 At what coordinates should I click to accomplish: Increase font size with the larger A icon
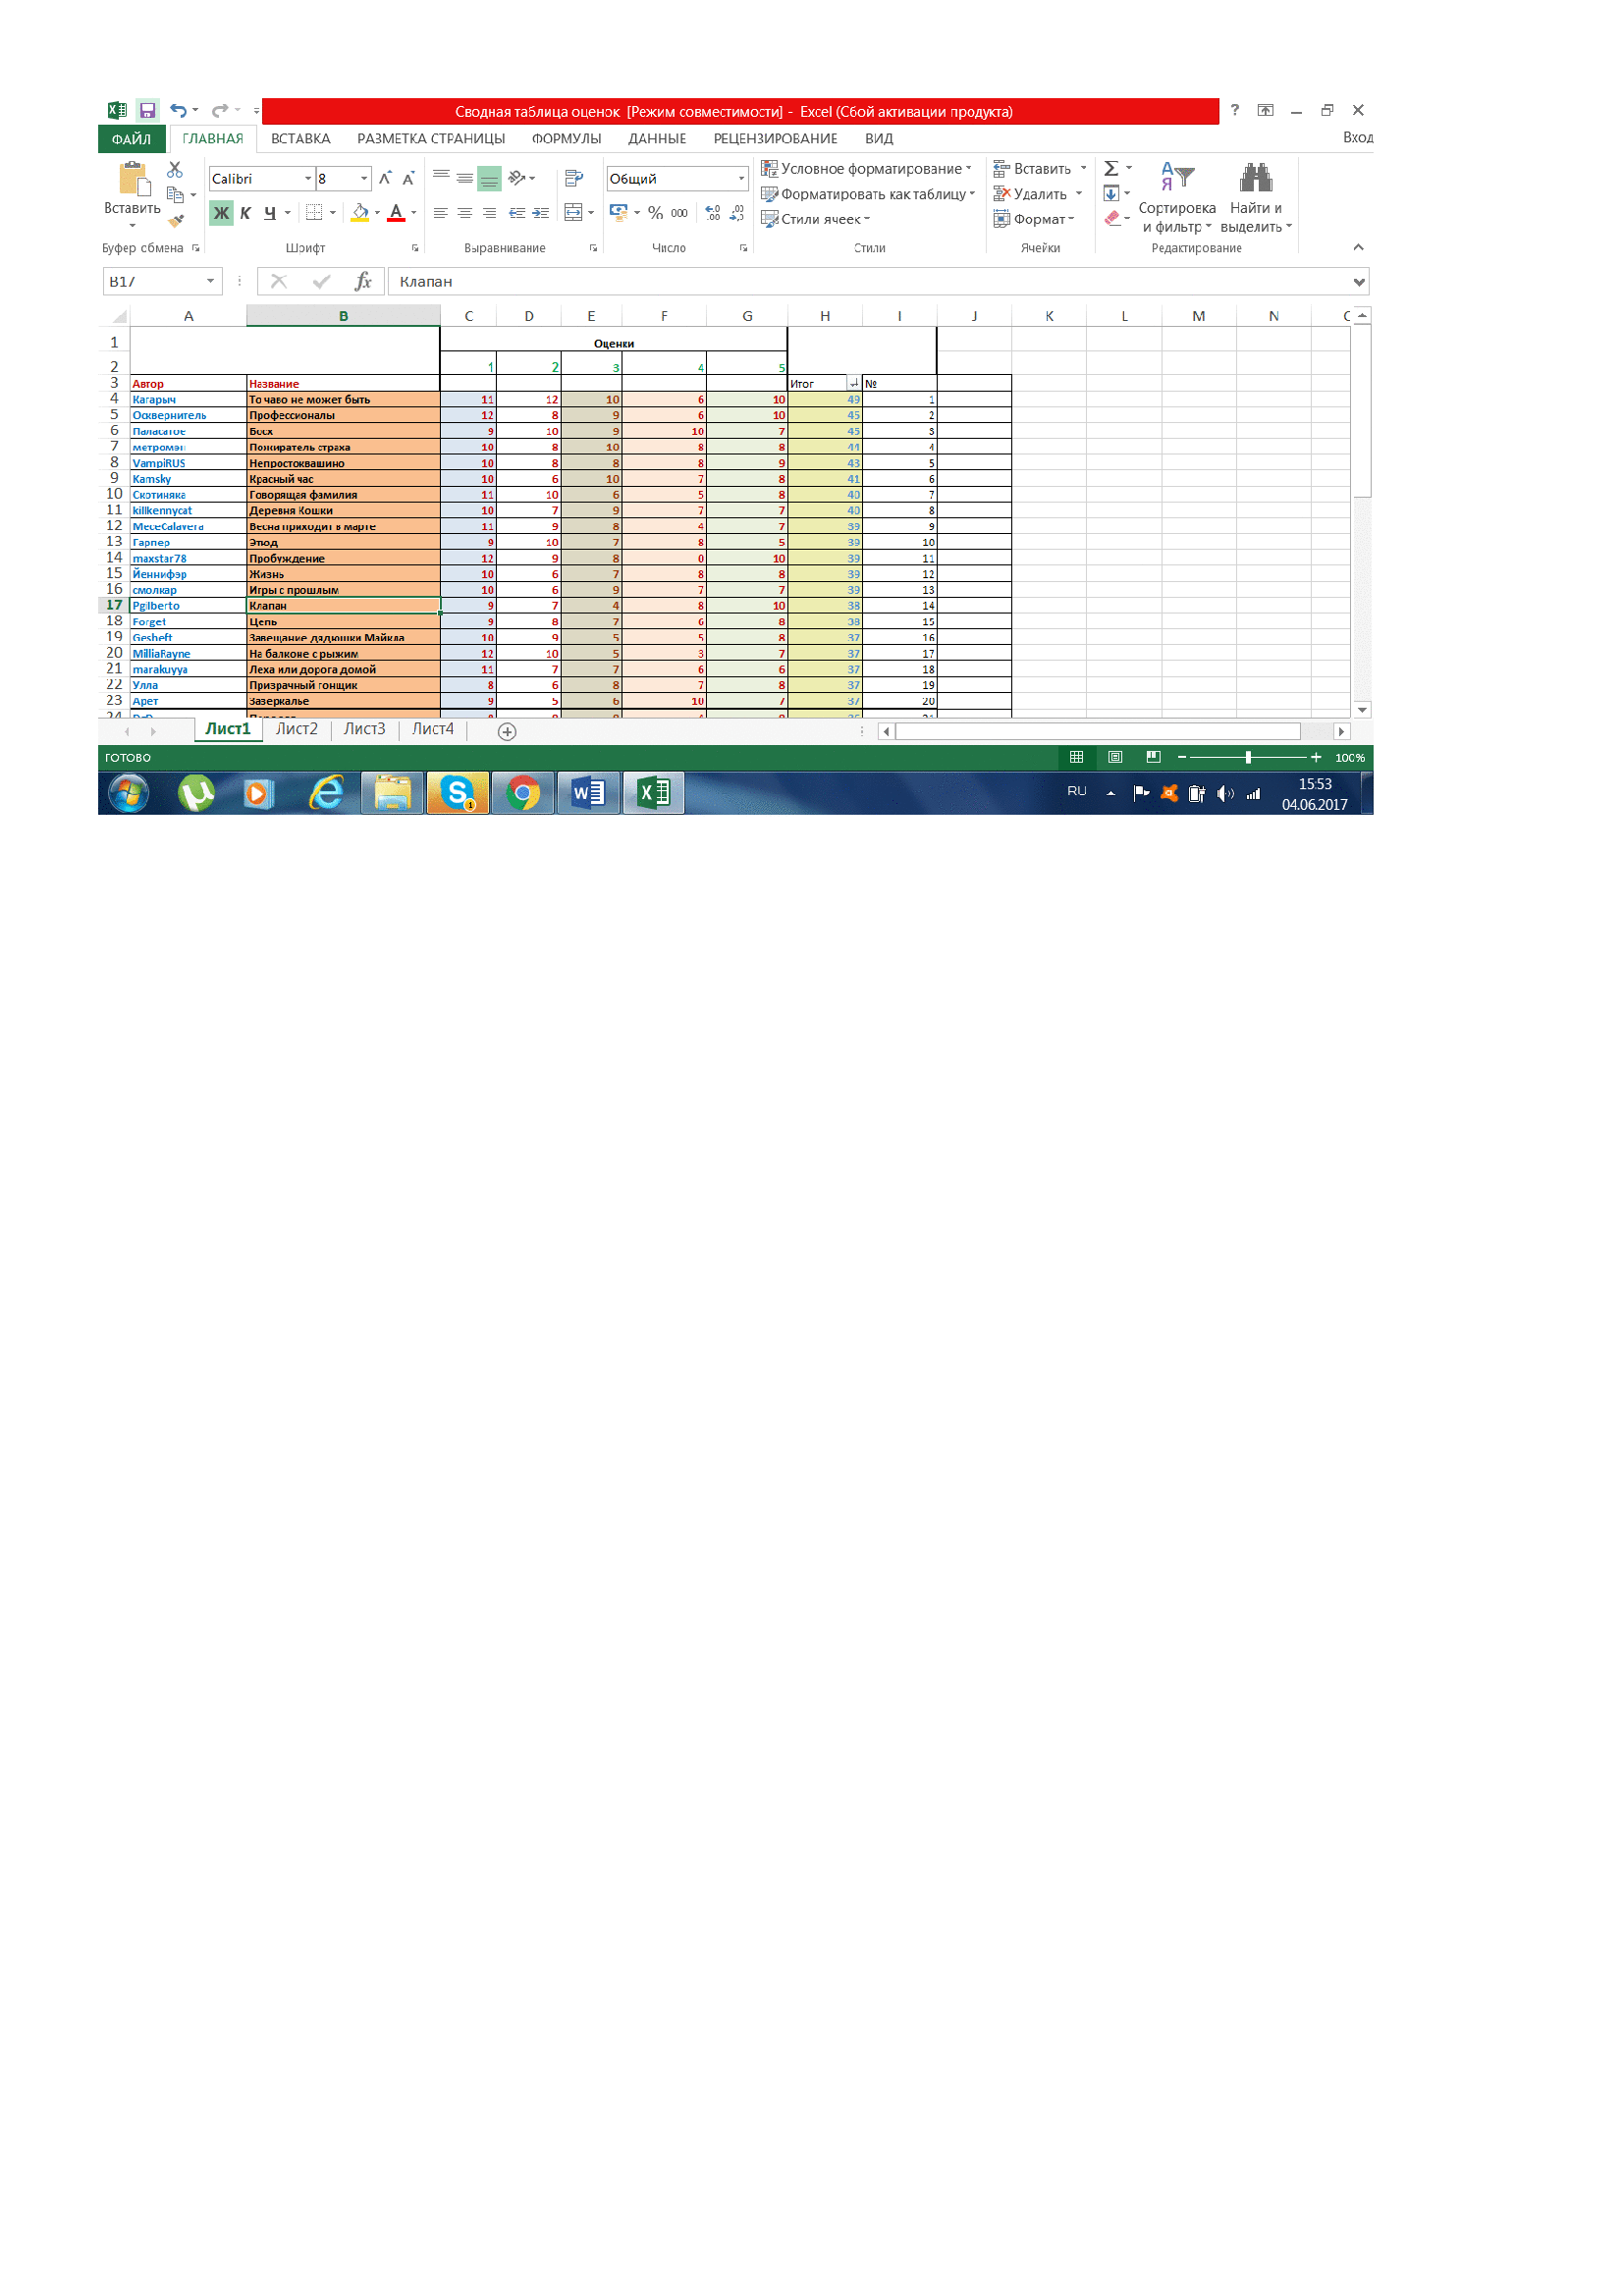point(385,179)
